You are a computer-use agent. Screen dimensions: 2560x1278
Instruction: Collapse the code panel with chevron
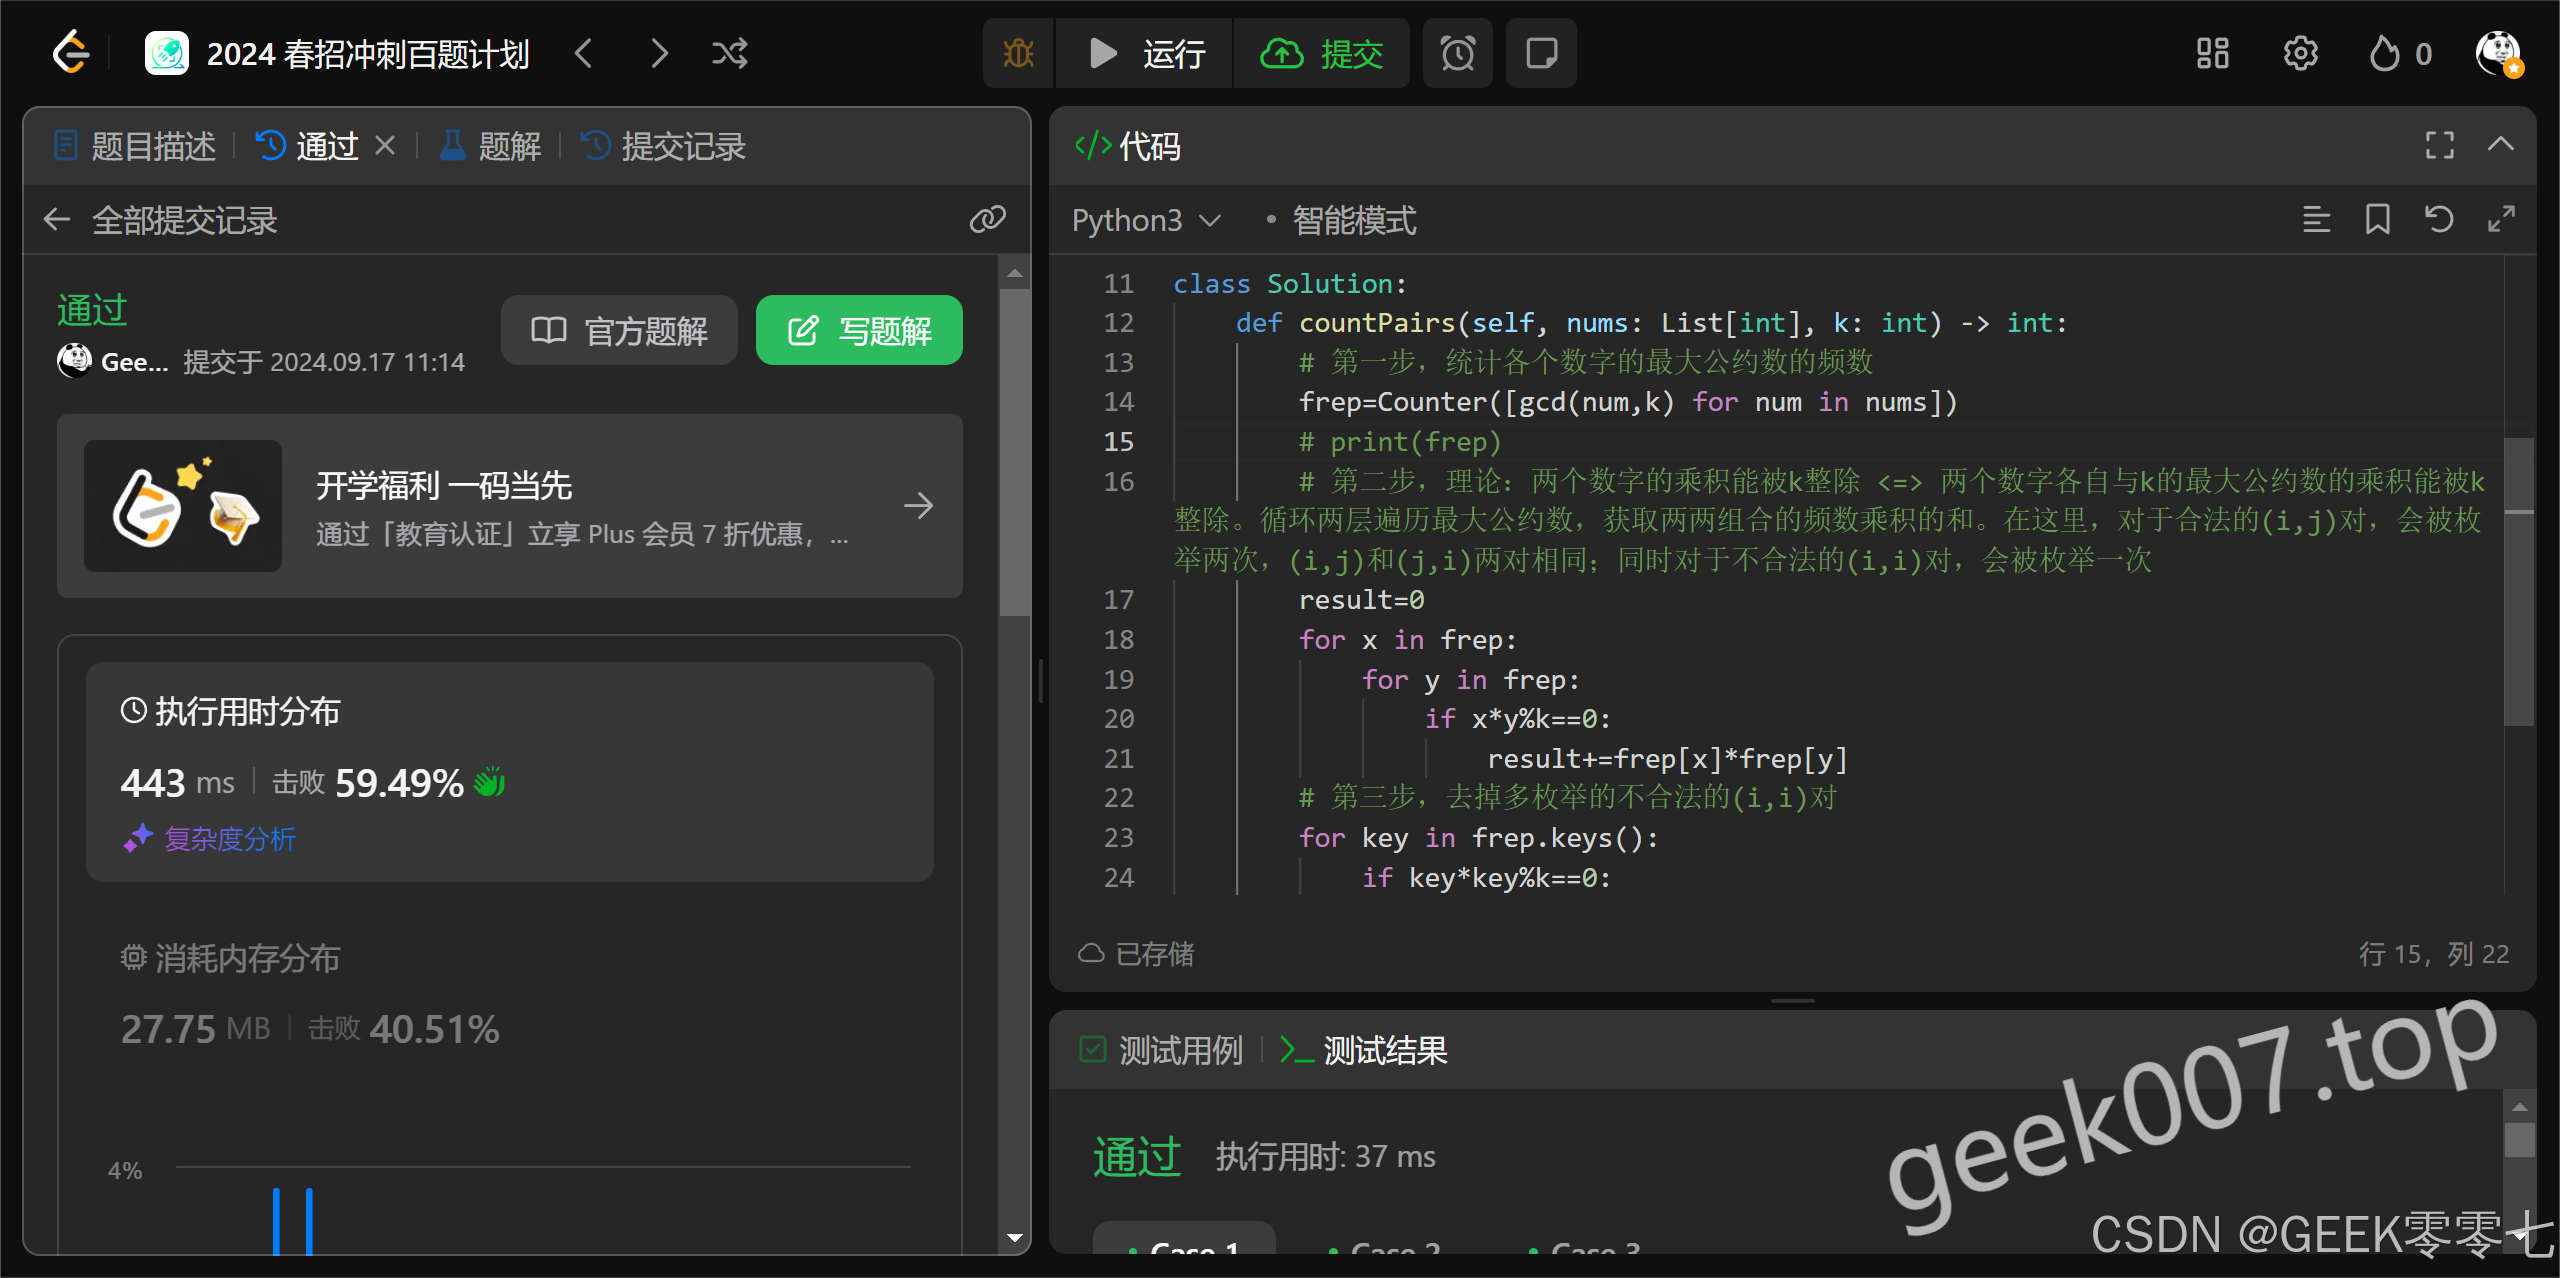[x=2500, y=145]
